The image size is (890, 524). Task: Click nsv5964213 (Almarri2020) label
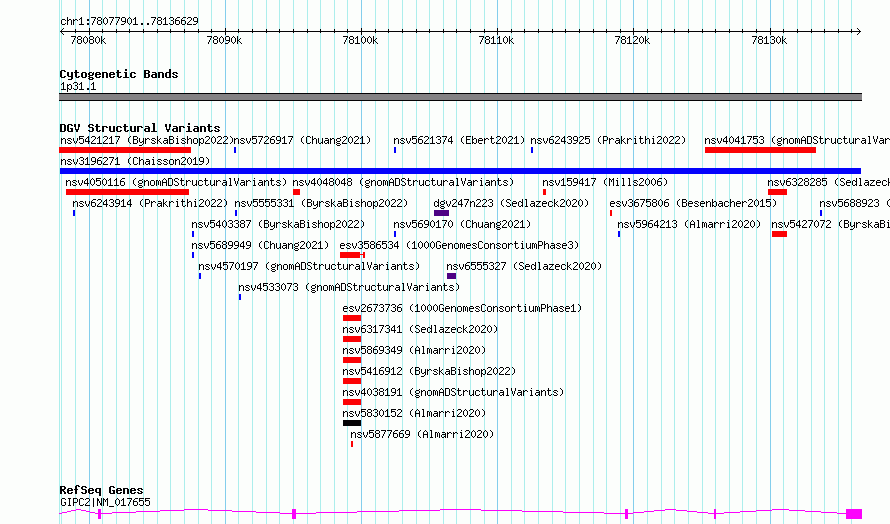tap(689, 224)
